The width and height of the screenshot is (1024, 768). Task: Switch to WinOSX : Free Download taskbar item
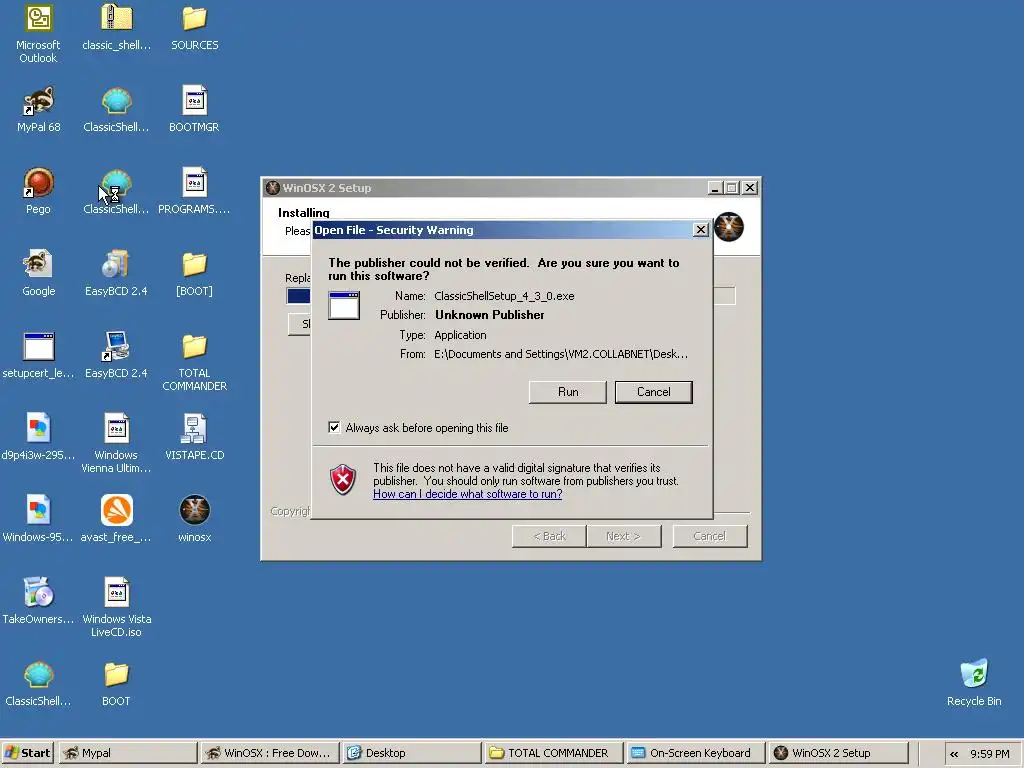pyautogui.click(x=270, y=753)
